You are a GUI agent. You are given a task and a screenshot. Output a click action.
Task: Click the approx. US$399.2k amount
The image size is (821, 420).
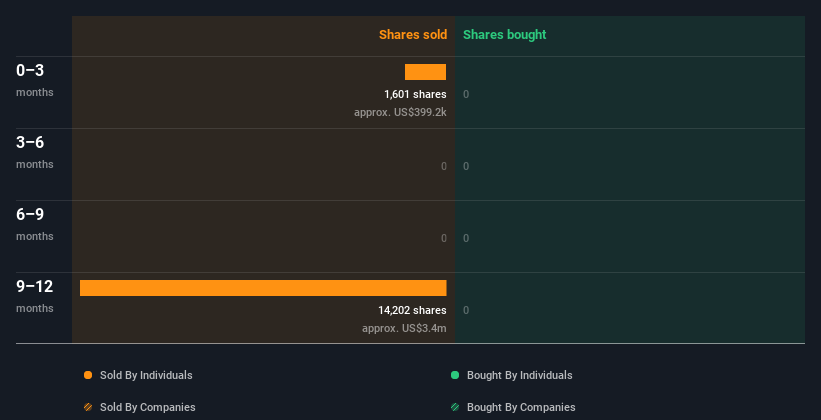tap(400, 112)
